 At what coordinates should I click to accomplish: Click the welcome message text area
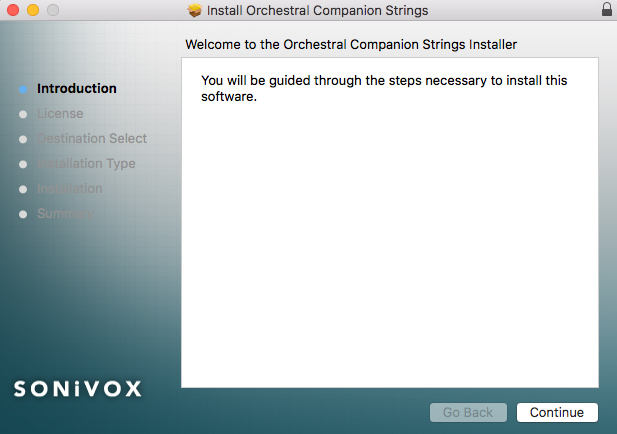pyautogui.click(x=390, y=223)
